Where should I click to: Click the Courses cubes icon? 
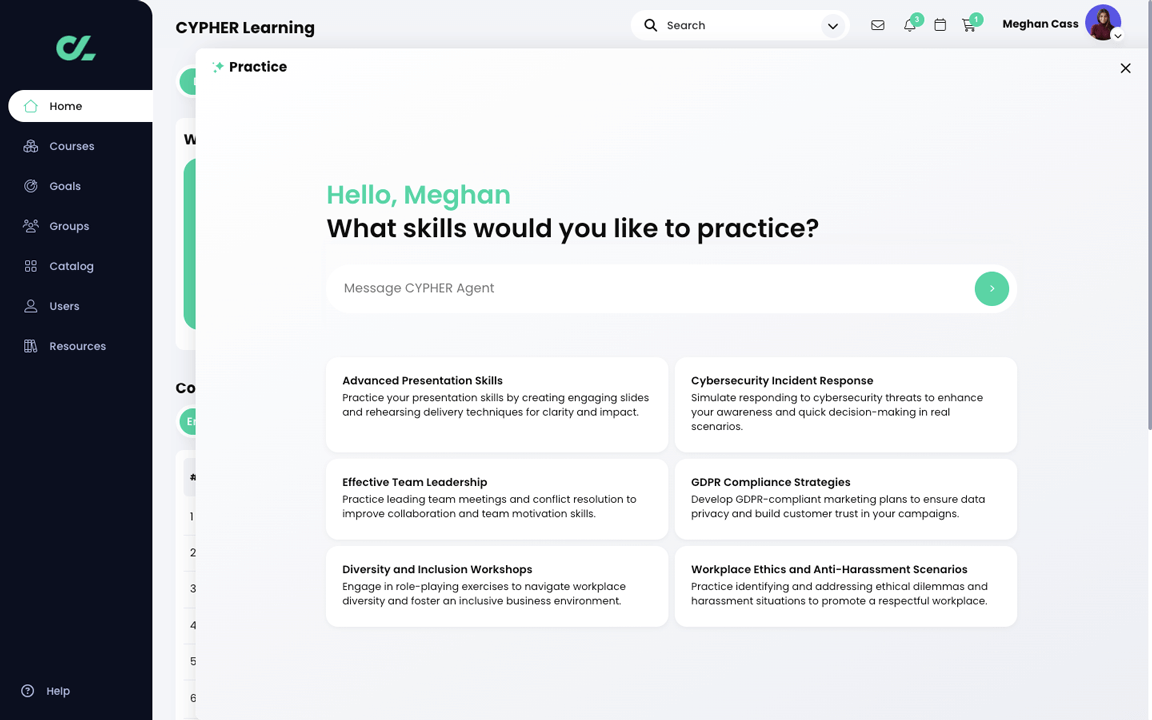[x=31, y=146]
